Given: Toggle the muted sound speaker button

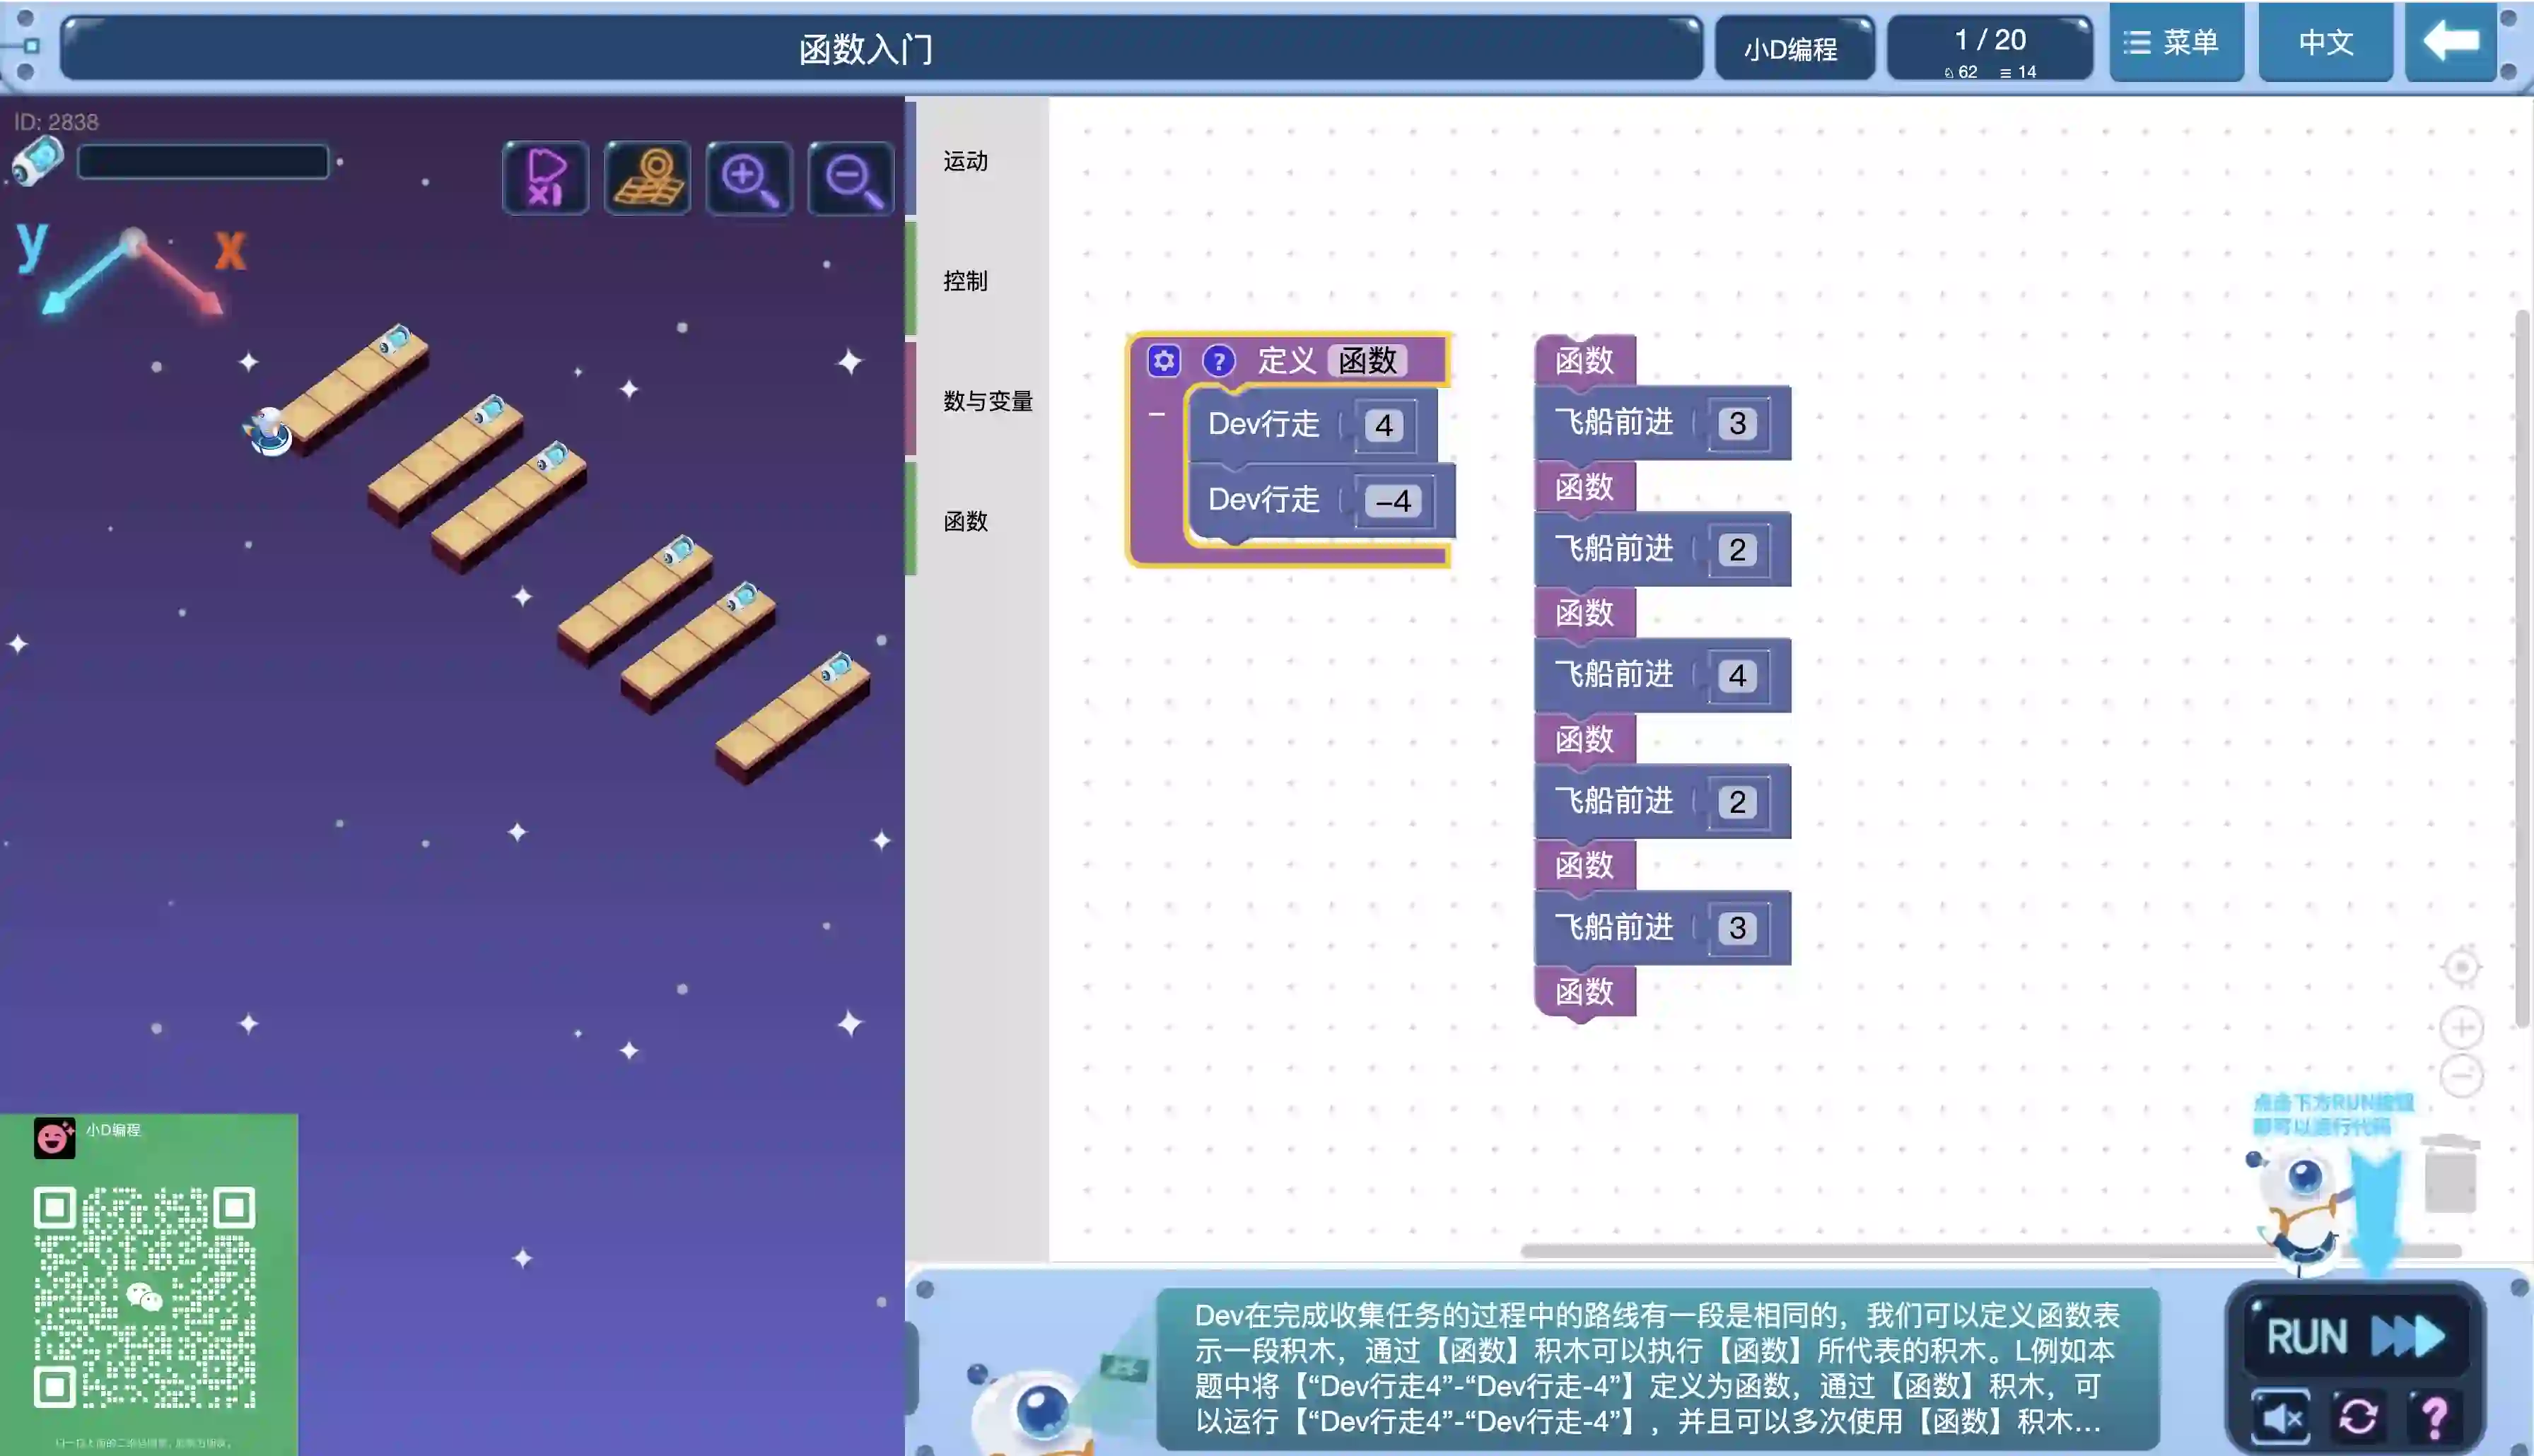Looking at the screenshot, I should tap(2281, 1416).
